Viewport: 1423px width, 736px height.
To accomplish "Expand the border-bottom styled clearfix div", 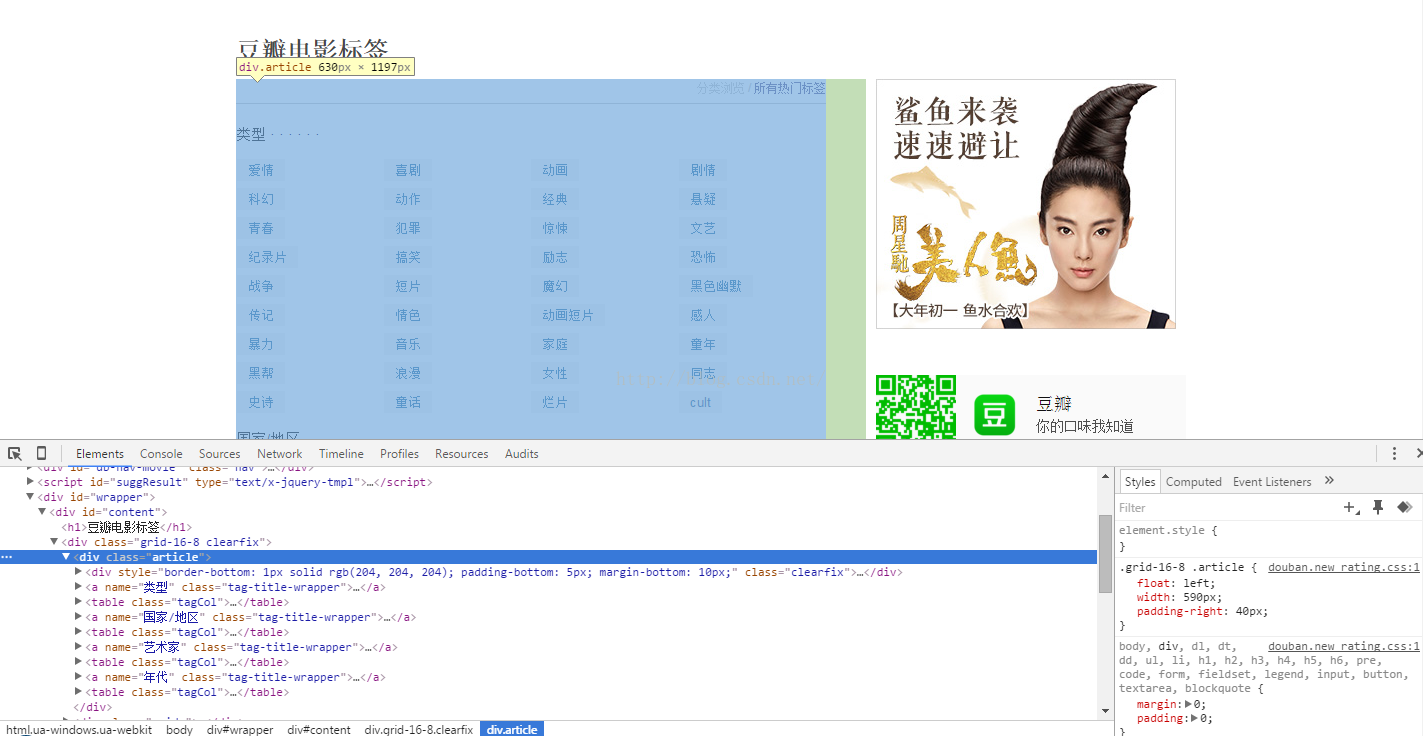I will [78, 572].
